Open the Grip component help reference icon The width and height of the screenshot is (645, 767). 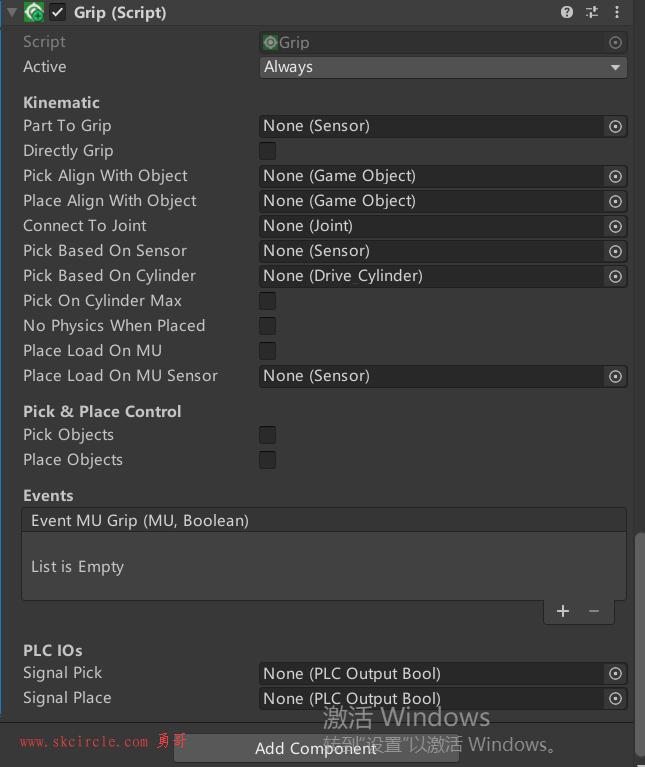566,12
